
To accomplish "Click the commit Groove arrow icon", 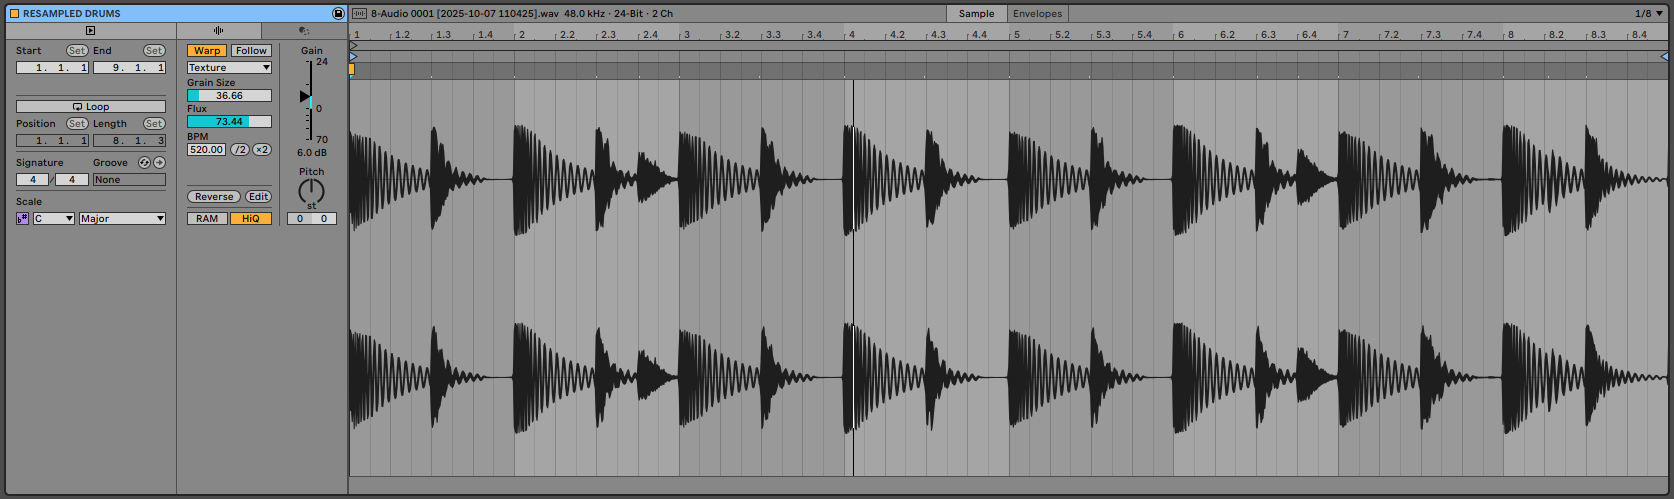I will click(x=159, y=163).
